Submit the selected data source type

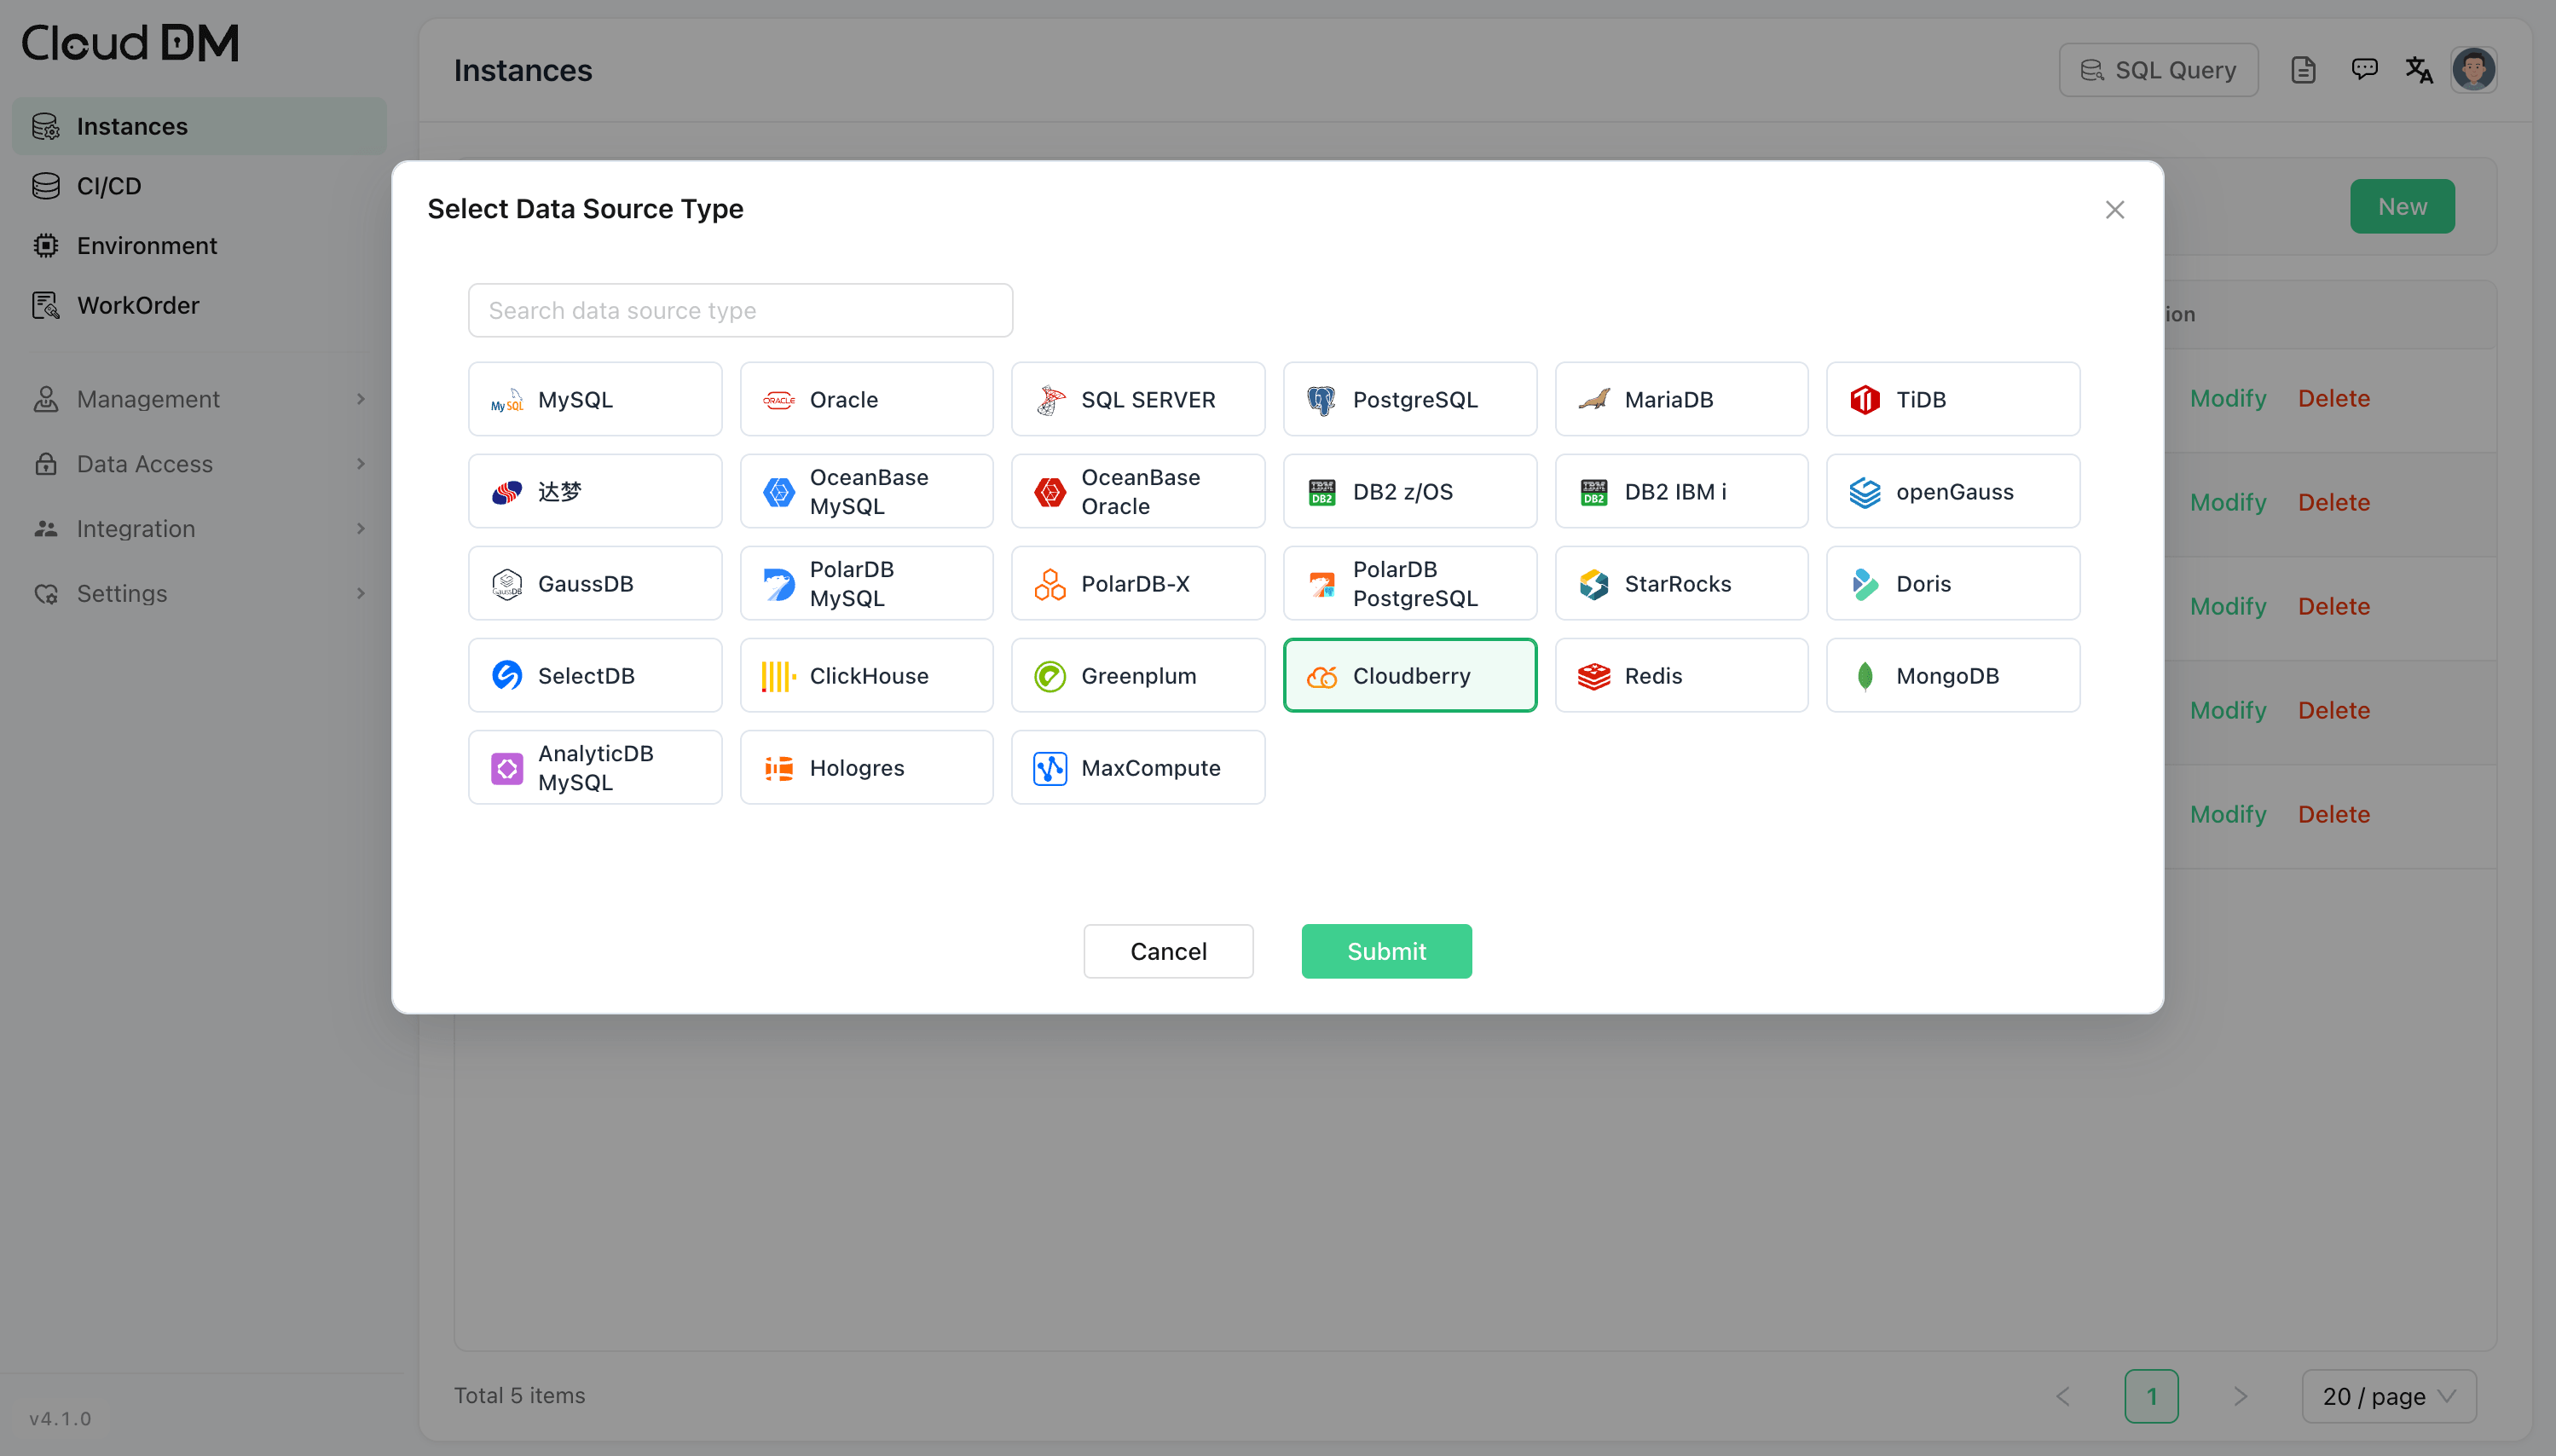pyautogui.click(x=1387, y=951)
